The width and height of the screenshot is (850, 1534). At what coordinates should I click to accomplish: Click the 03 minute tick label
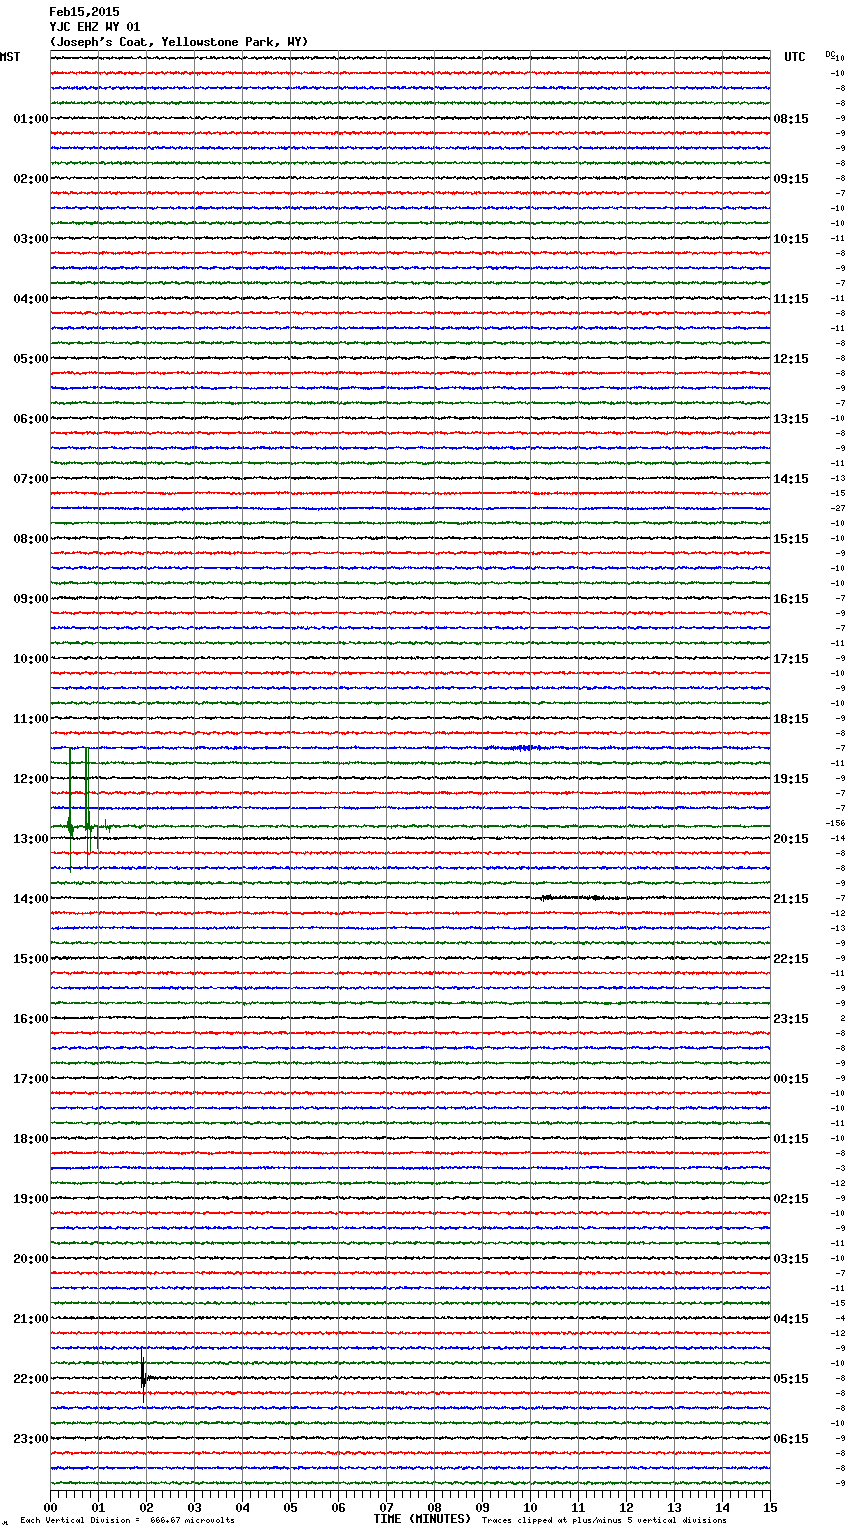[194, 1507]
